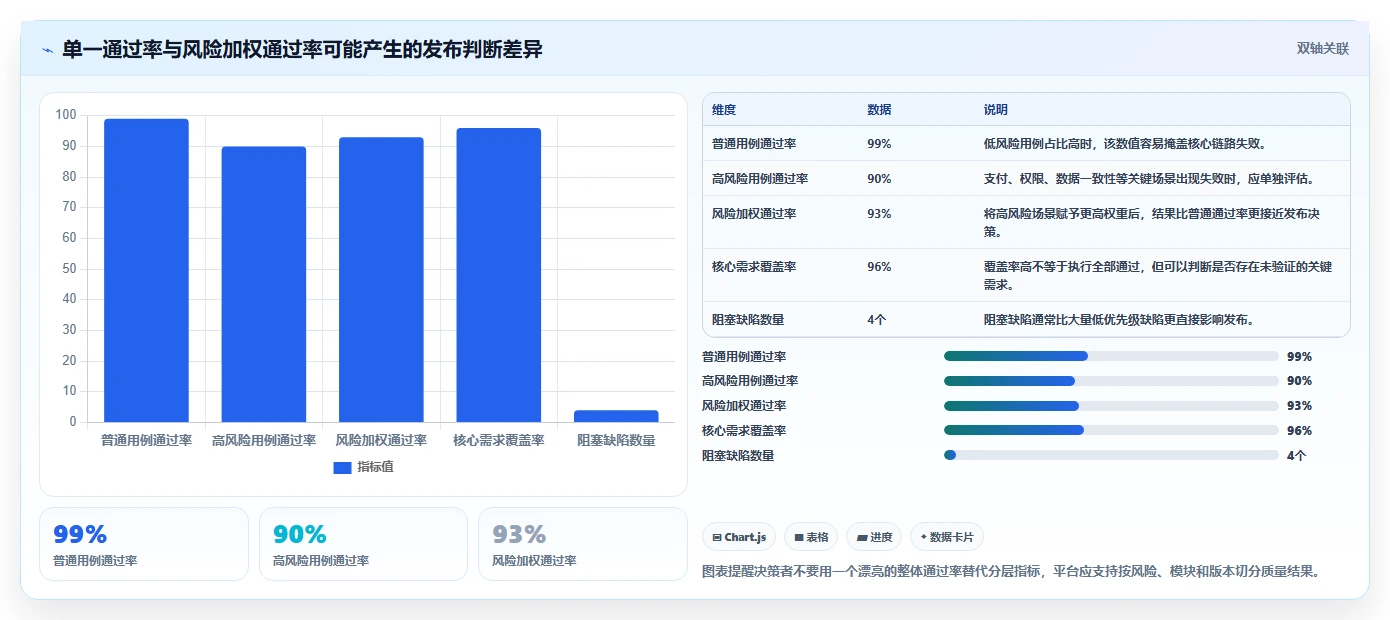Select the 进度 tag chip
Image resolution: width=1390 pixels, height=620 pixels.
[874, 537]
